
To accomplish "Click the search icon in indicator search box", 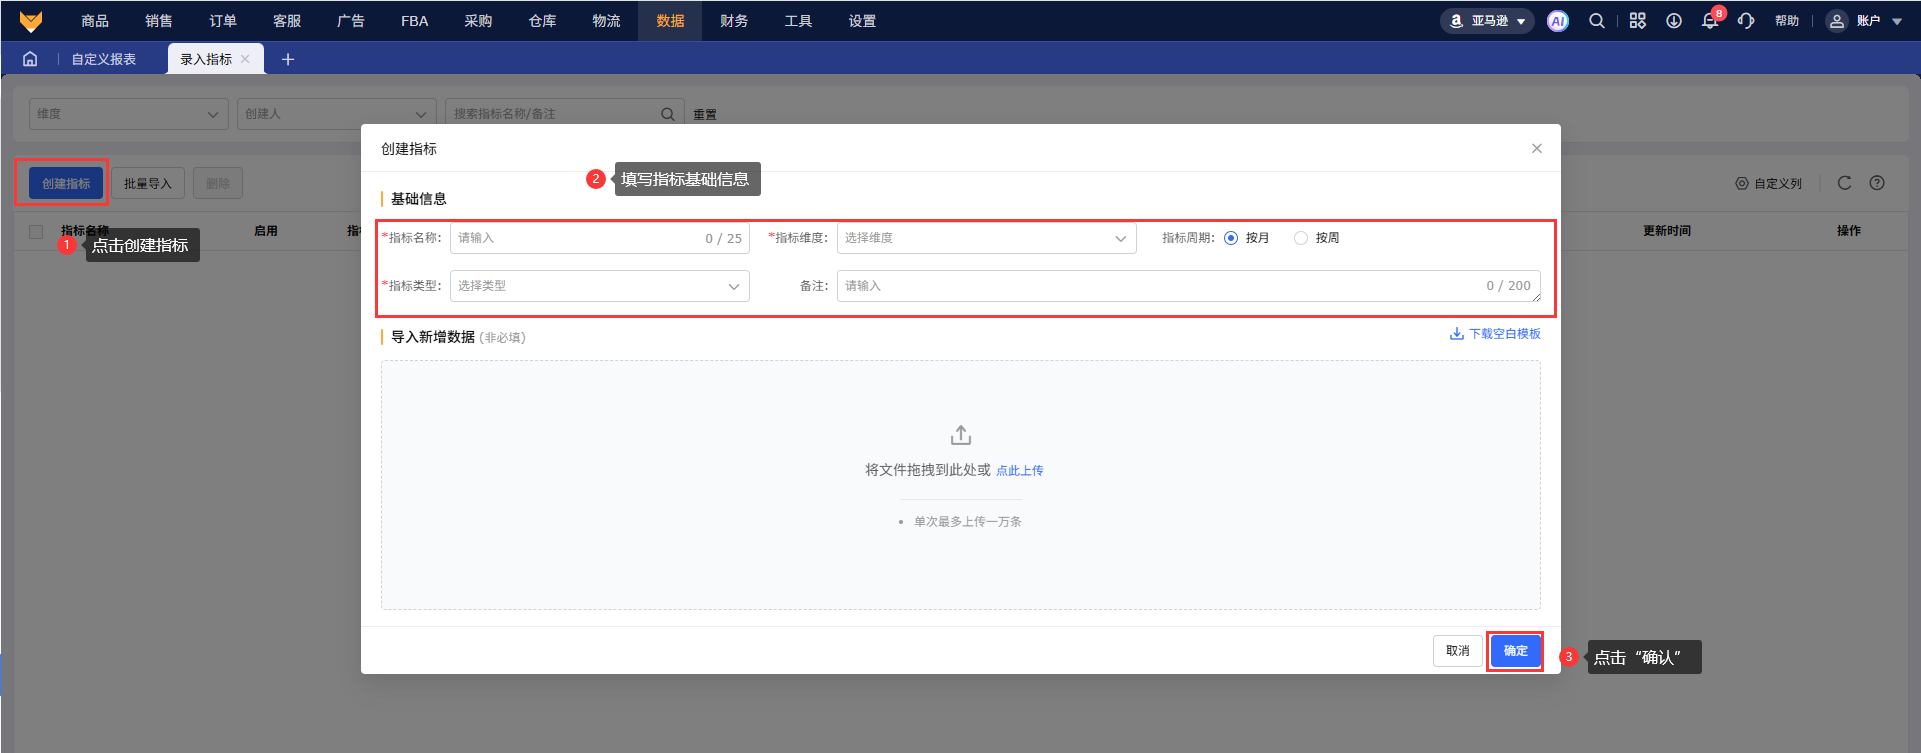I will [668, 114].
